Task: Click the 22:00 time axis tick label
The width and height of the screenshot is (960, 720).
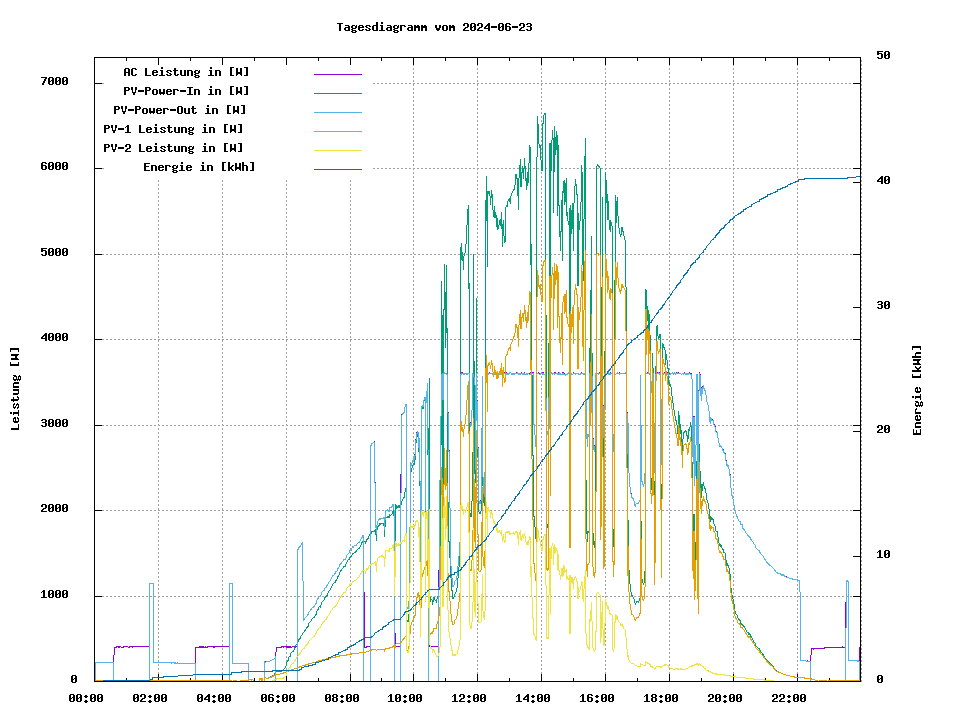Action: click(x=788, y=698)
